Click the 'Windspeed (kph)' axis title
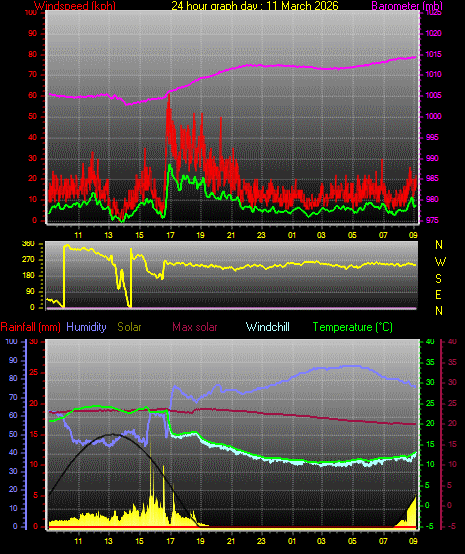Screen dimensions: 465x554 [x=75, y=6]
